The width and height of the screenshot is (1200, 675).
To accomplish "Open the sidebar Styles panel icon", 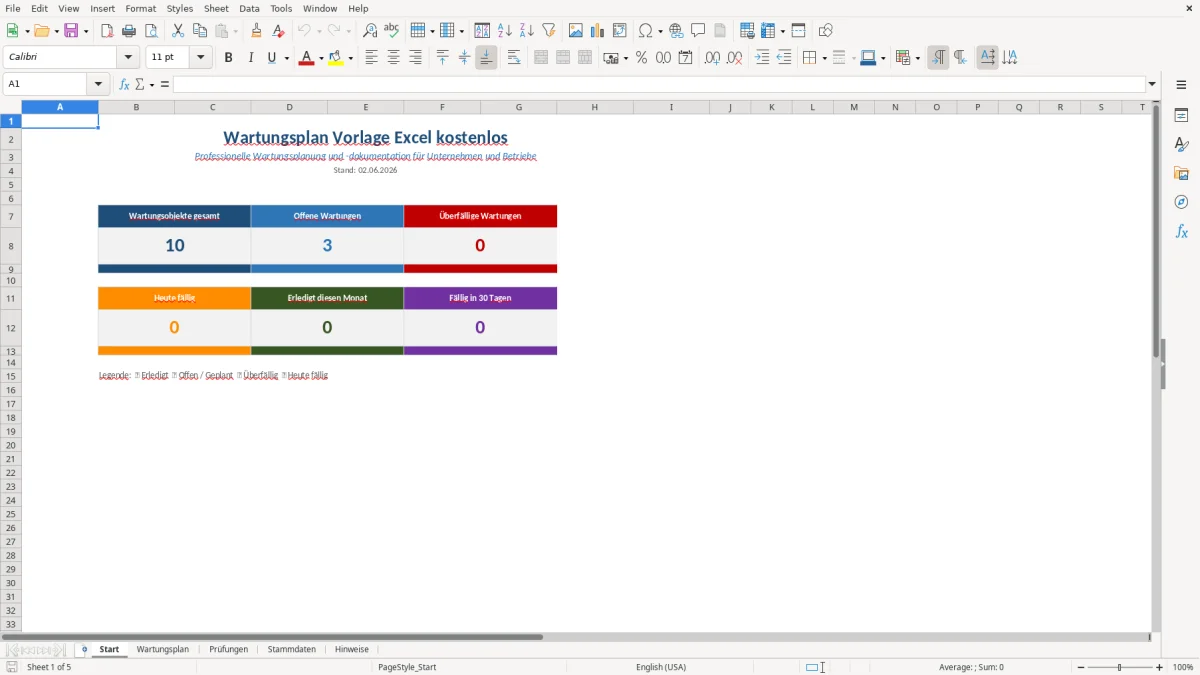I will point(1181,145).
